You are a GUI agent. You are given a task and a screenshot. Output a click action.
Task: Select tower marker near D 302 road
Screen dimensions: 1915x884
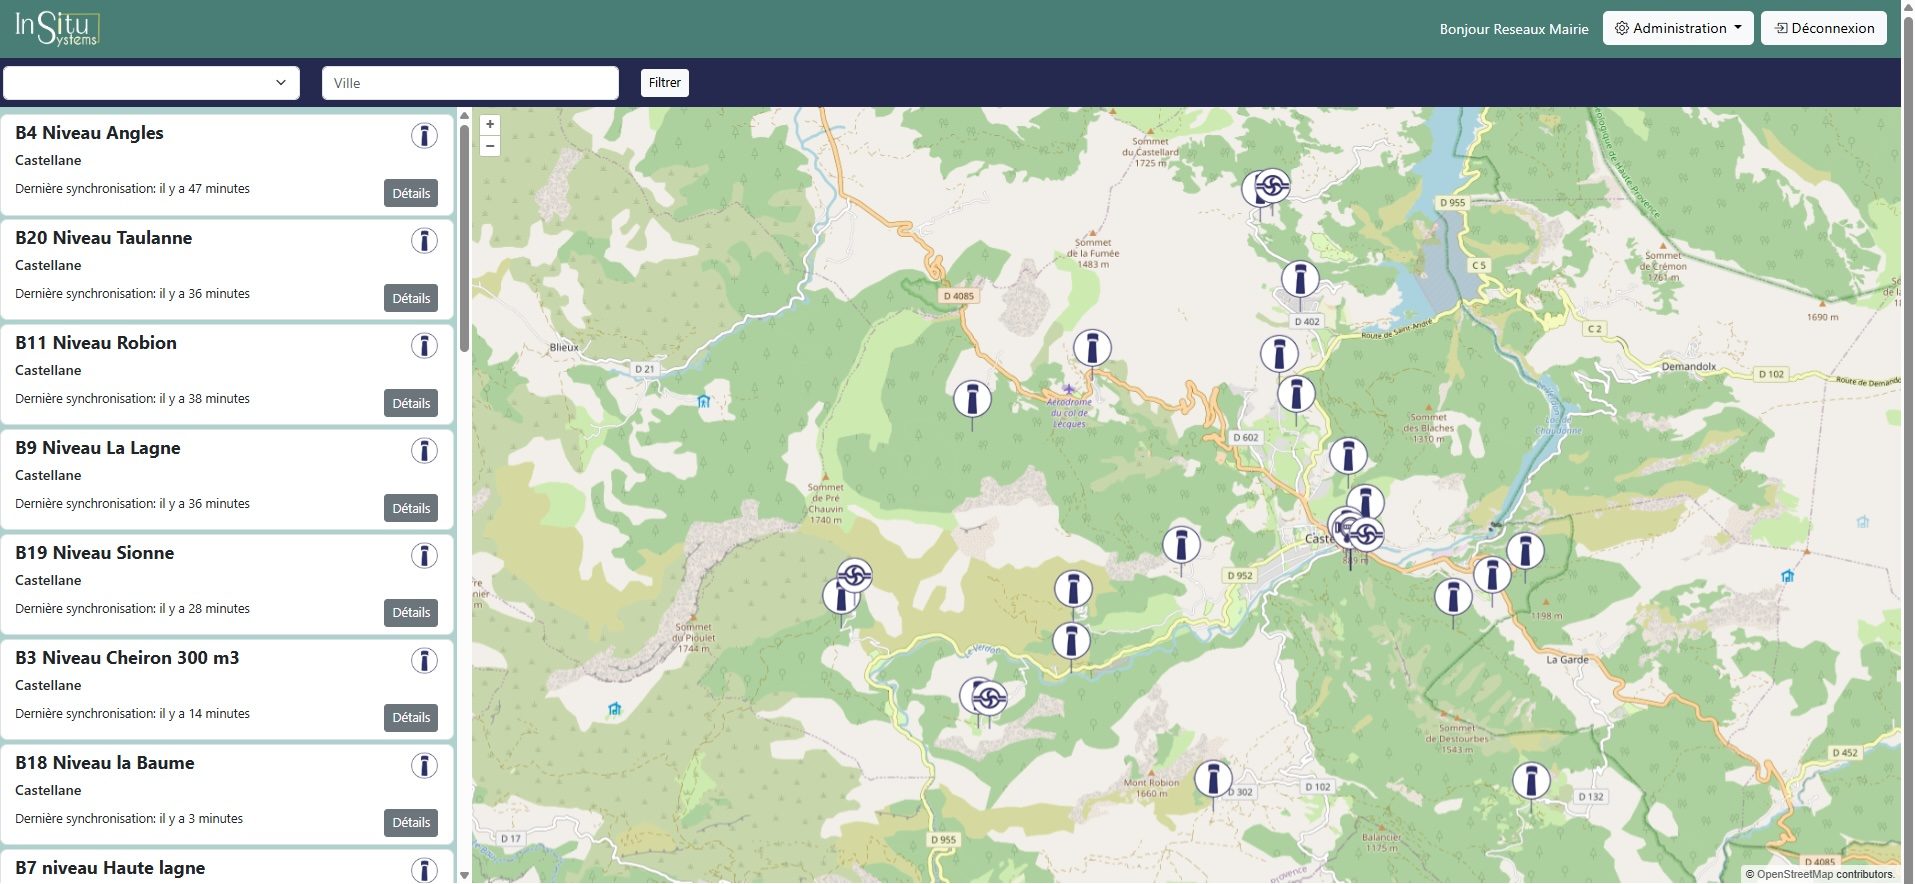(1213, 779)
